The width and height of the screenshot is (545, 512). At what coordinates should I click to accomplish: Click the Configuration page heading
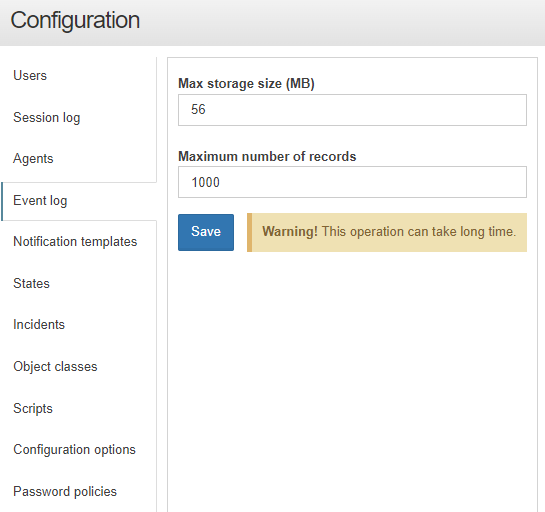tap(75, 20)
